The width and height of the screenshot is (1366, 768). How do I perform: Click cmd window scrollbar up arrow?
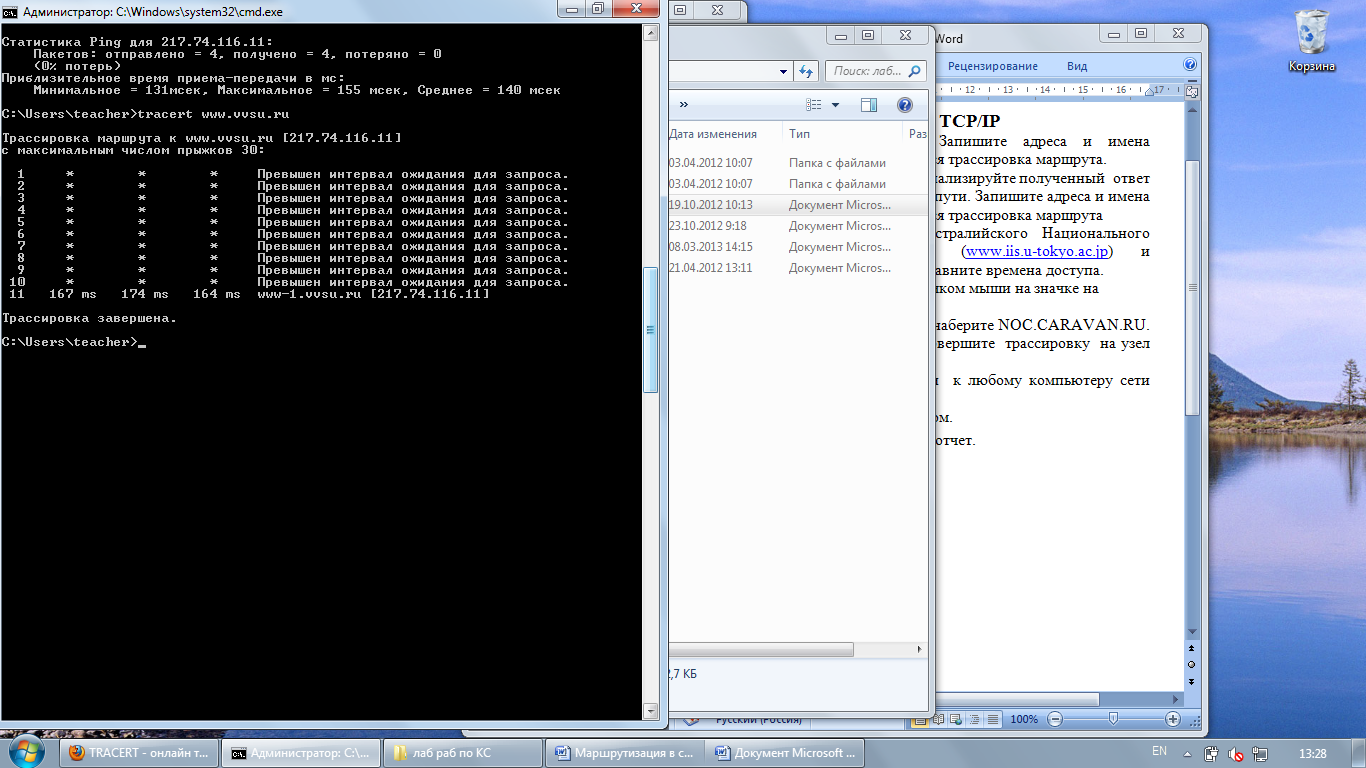coord(651,32)
